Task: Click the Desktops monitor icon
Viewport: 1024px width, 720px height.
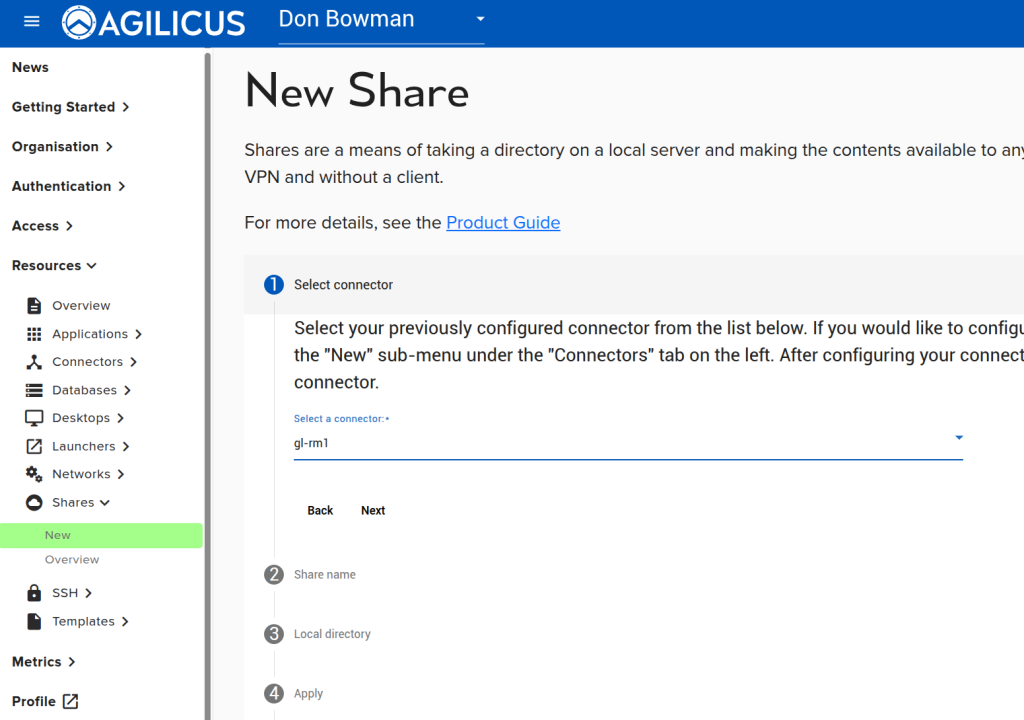Action: point(34,418)
